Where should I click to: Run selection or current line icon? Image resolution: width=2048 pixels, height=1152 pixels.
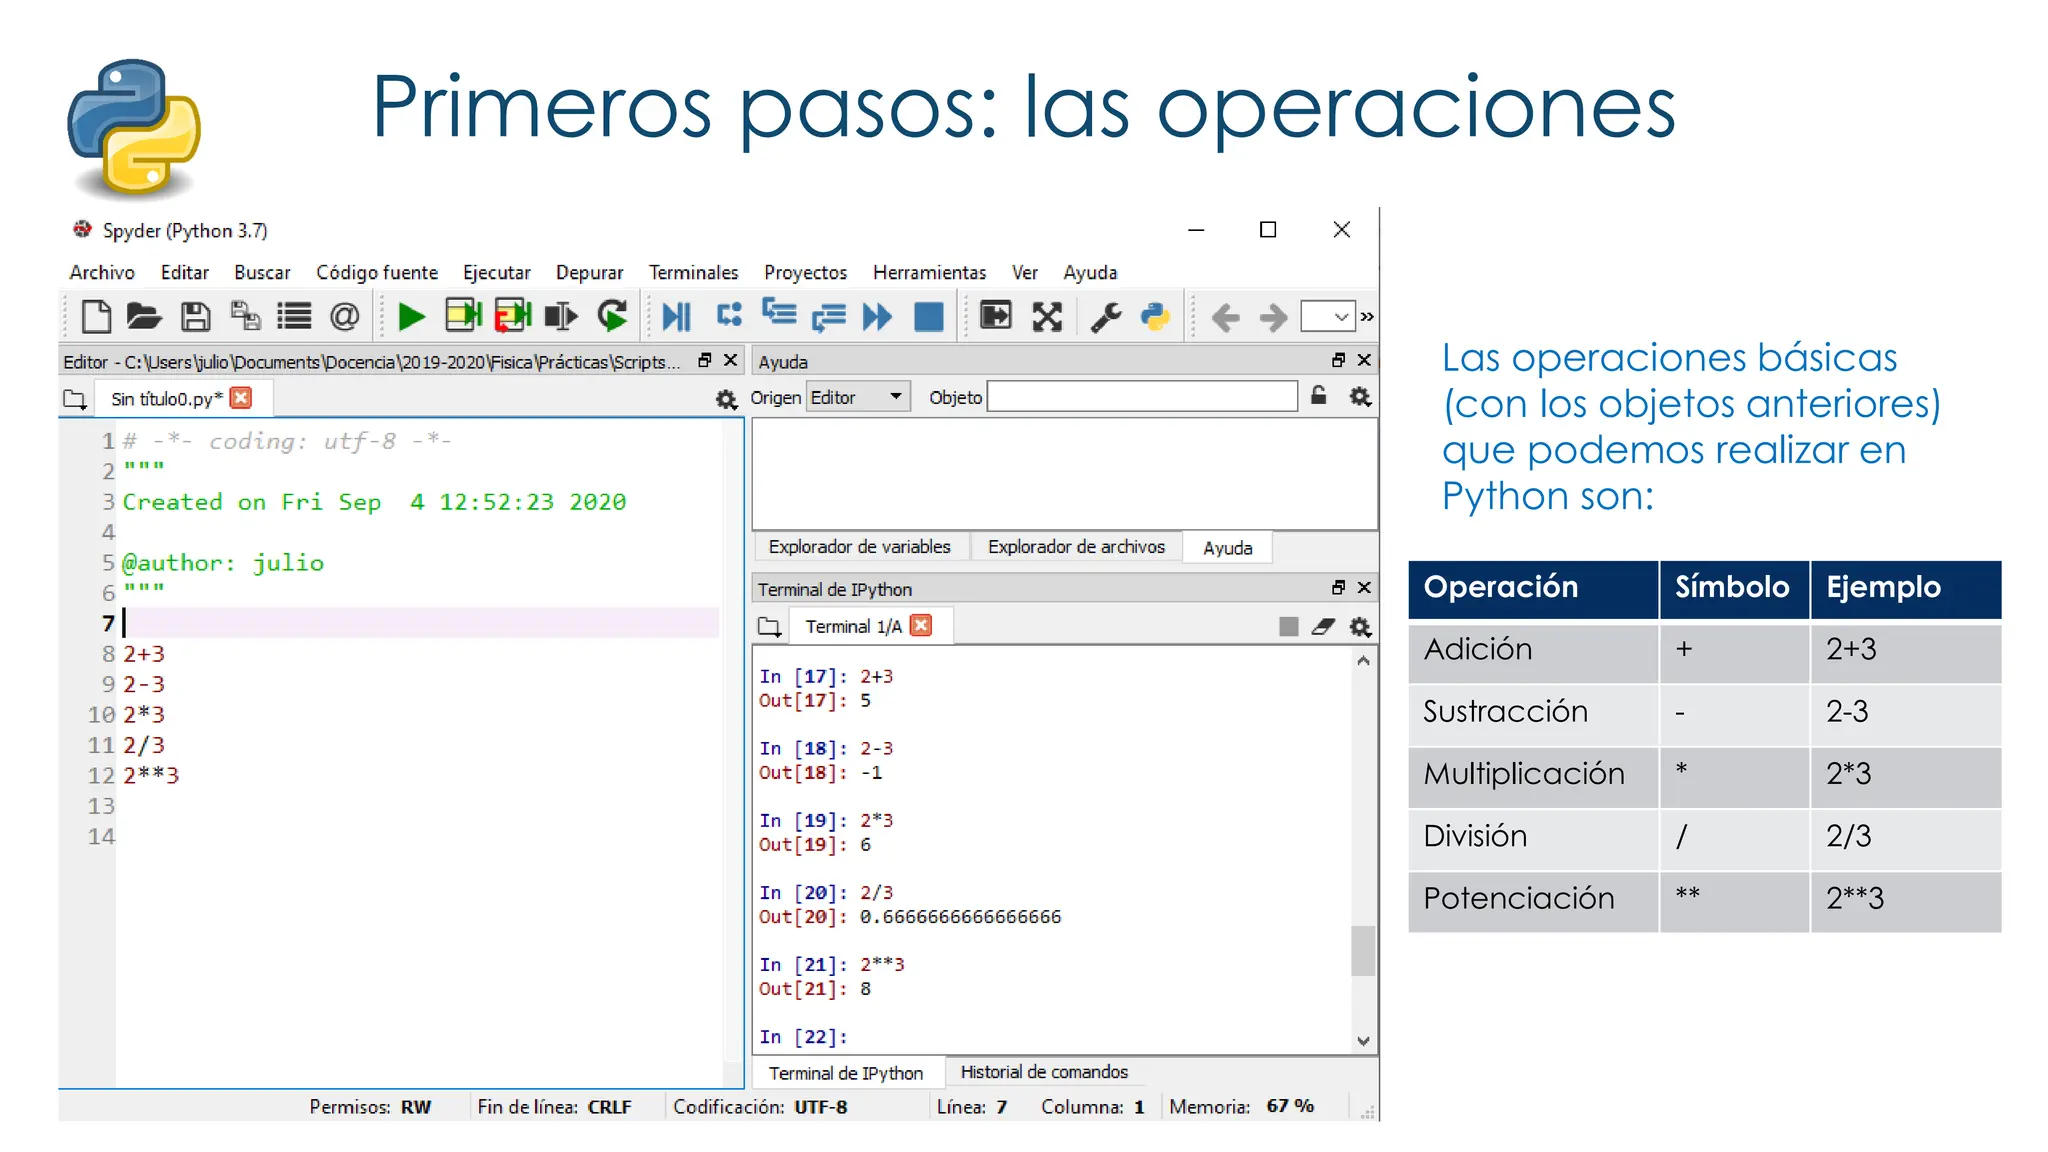pyautogui.click(x=561, y=317)
